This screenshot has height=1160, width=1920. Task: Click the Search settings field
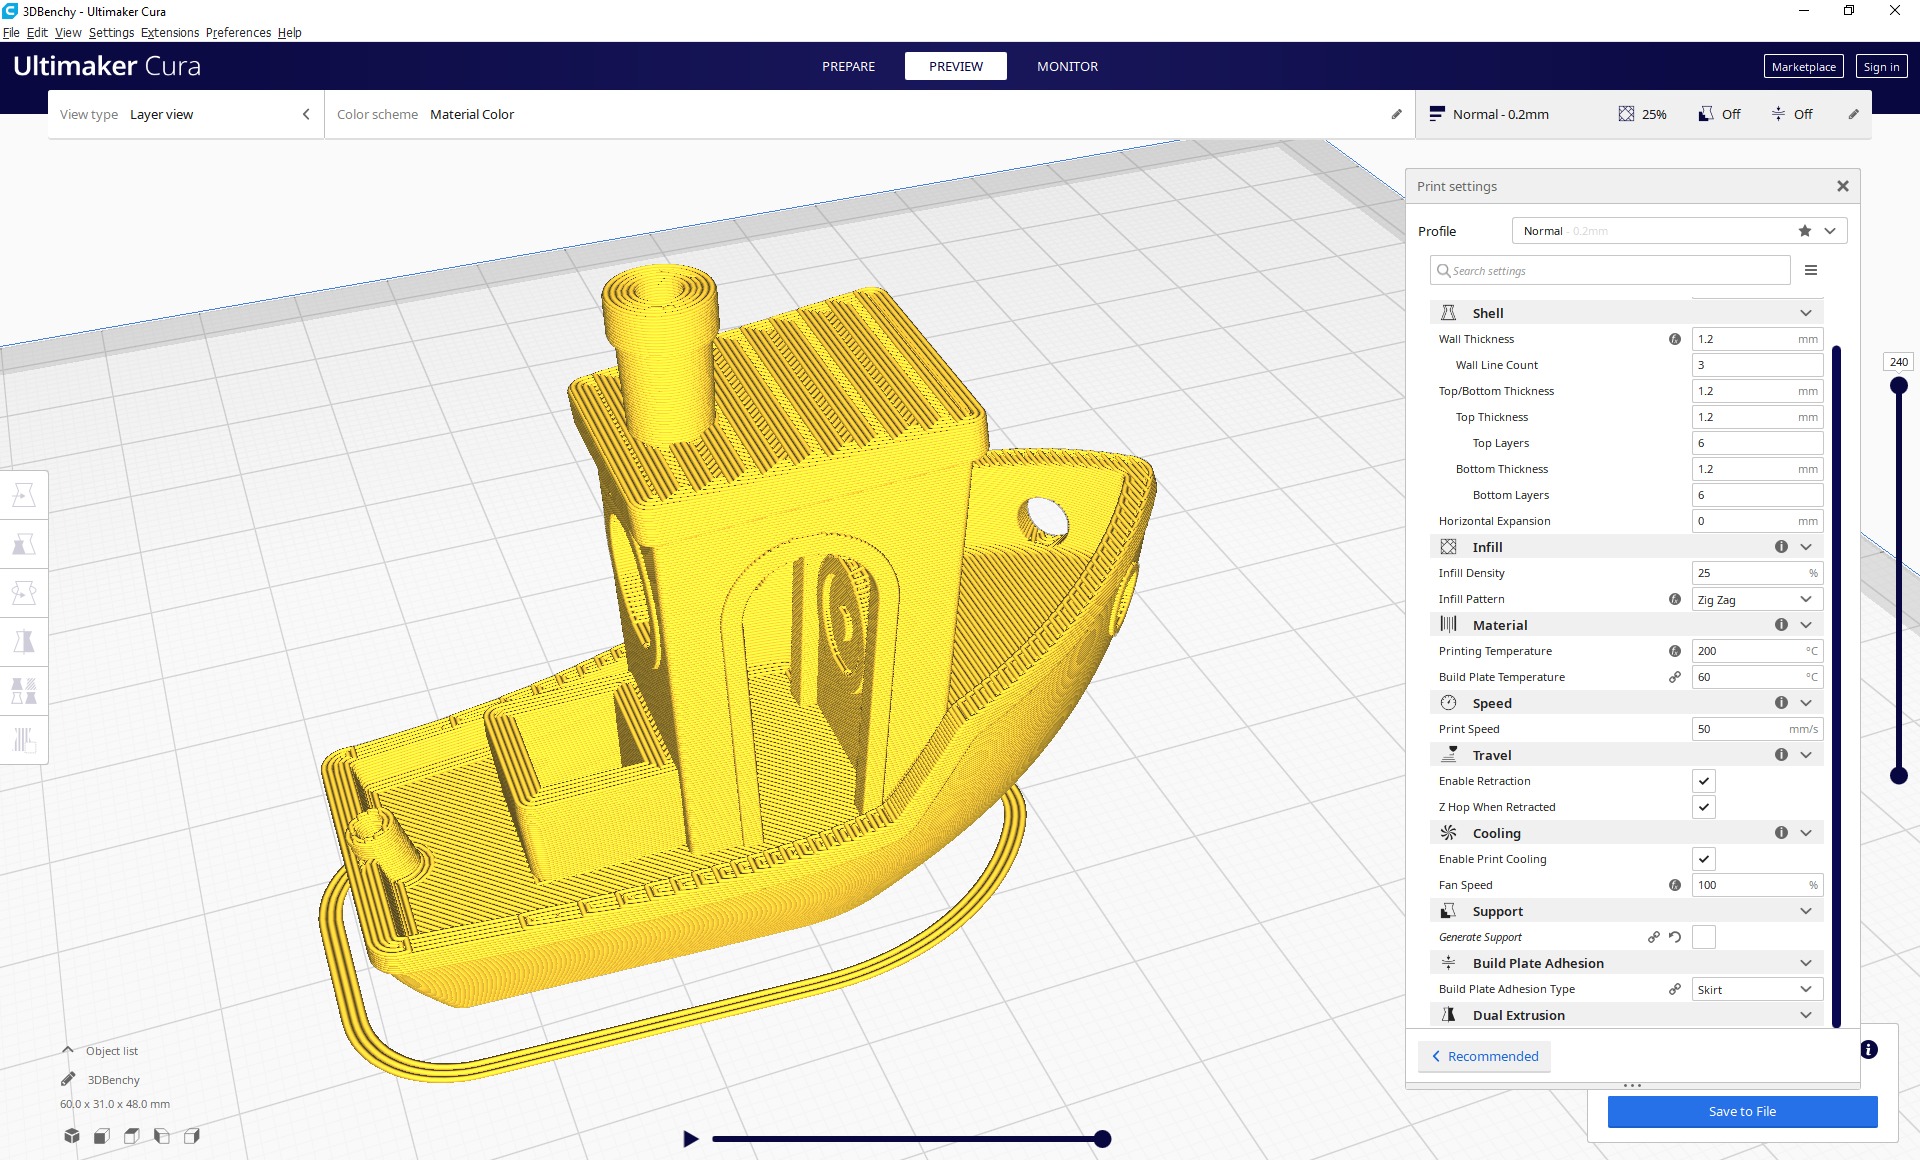[x=1610, y=270]
